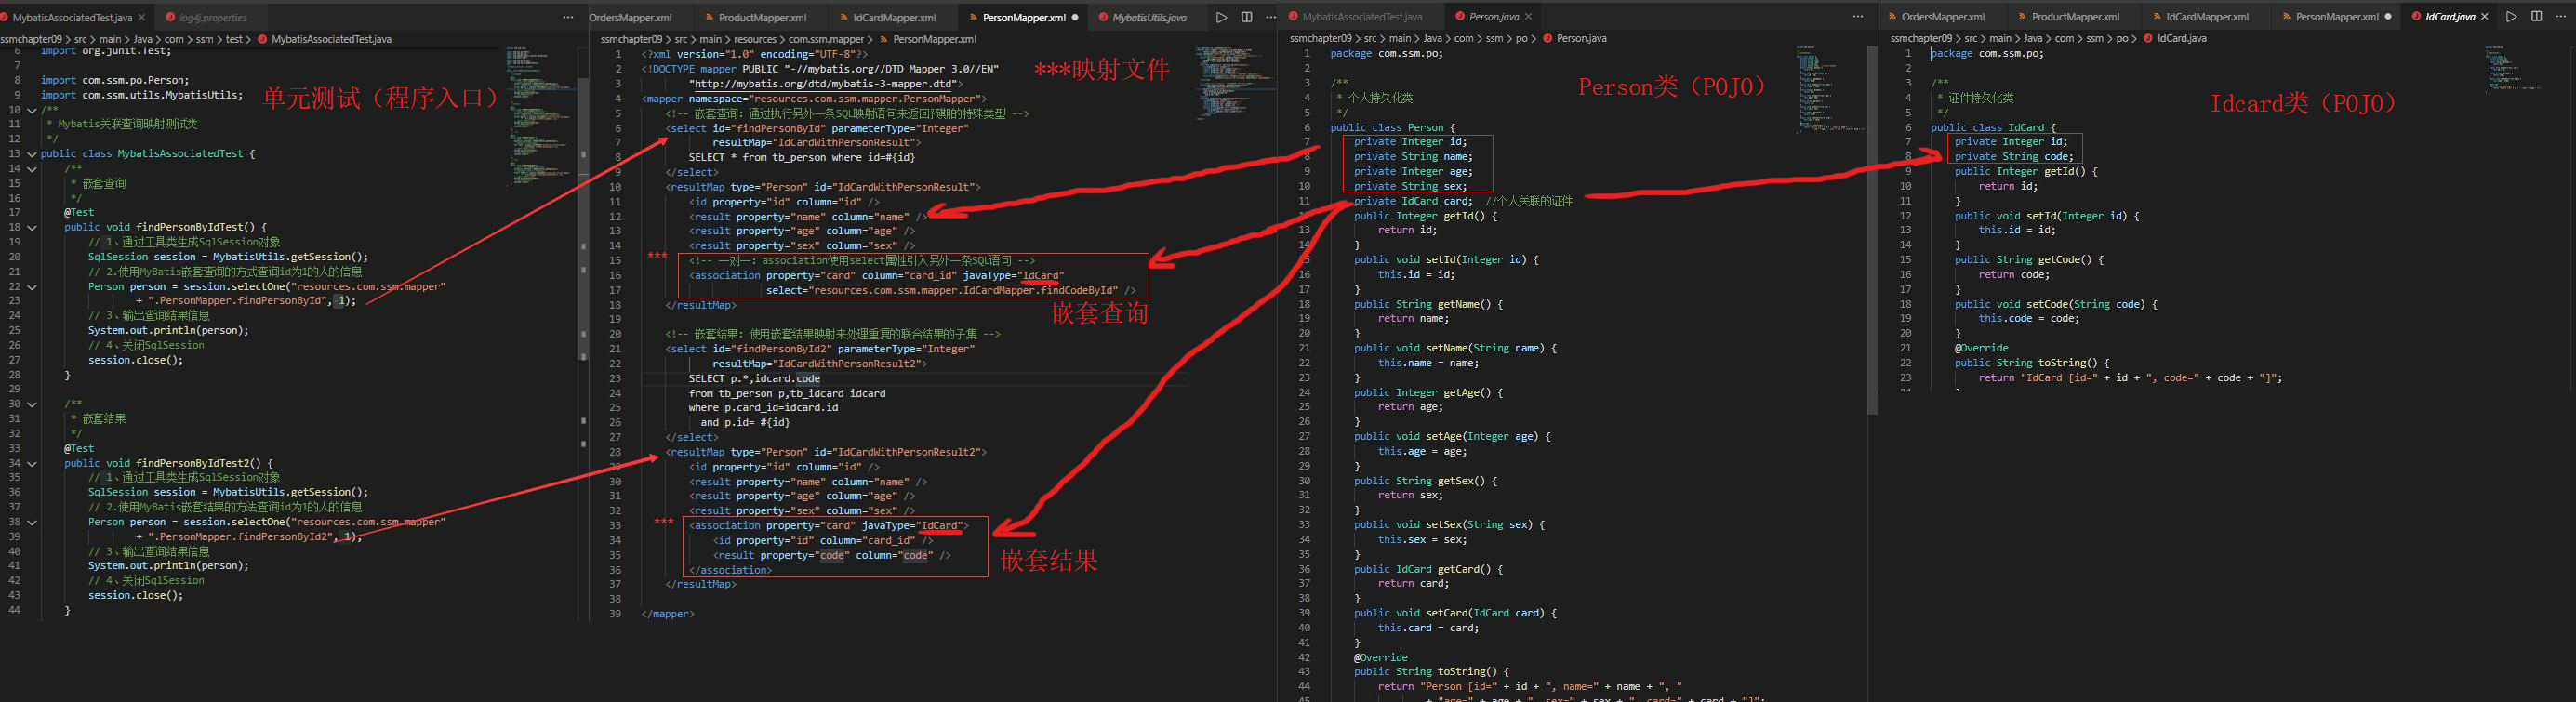Click the IdCard.java breadcrumb file name
Viewport: 2576px width, 702px height.
point(2181,38)
